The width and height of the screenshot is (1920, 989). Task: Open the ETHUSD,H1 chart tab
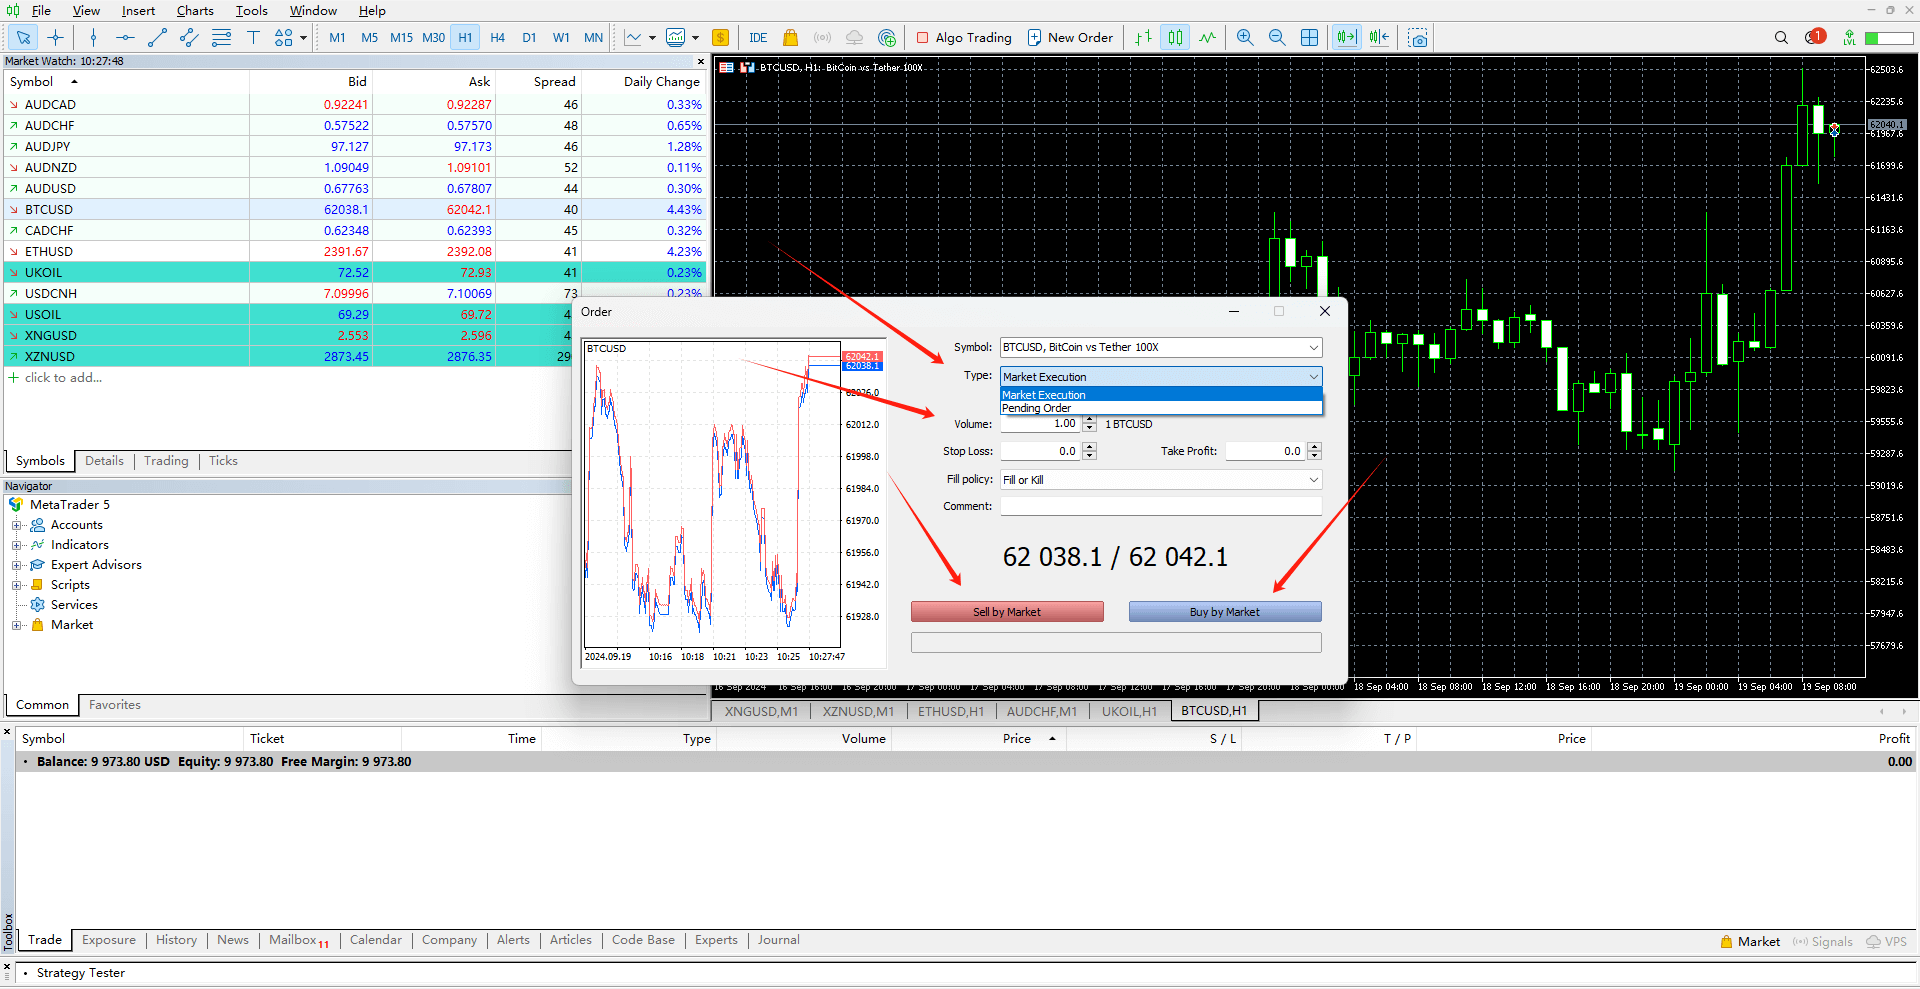coord(951,711)
